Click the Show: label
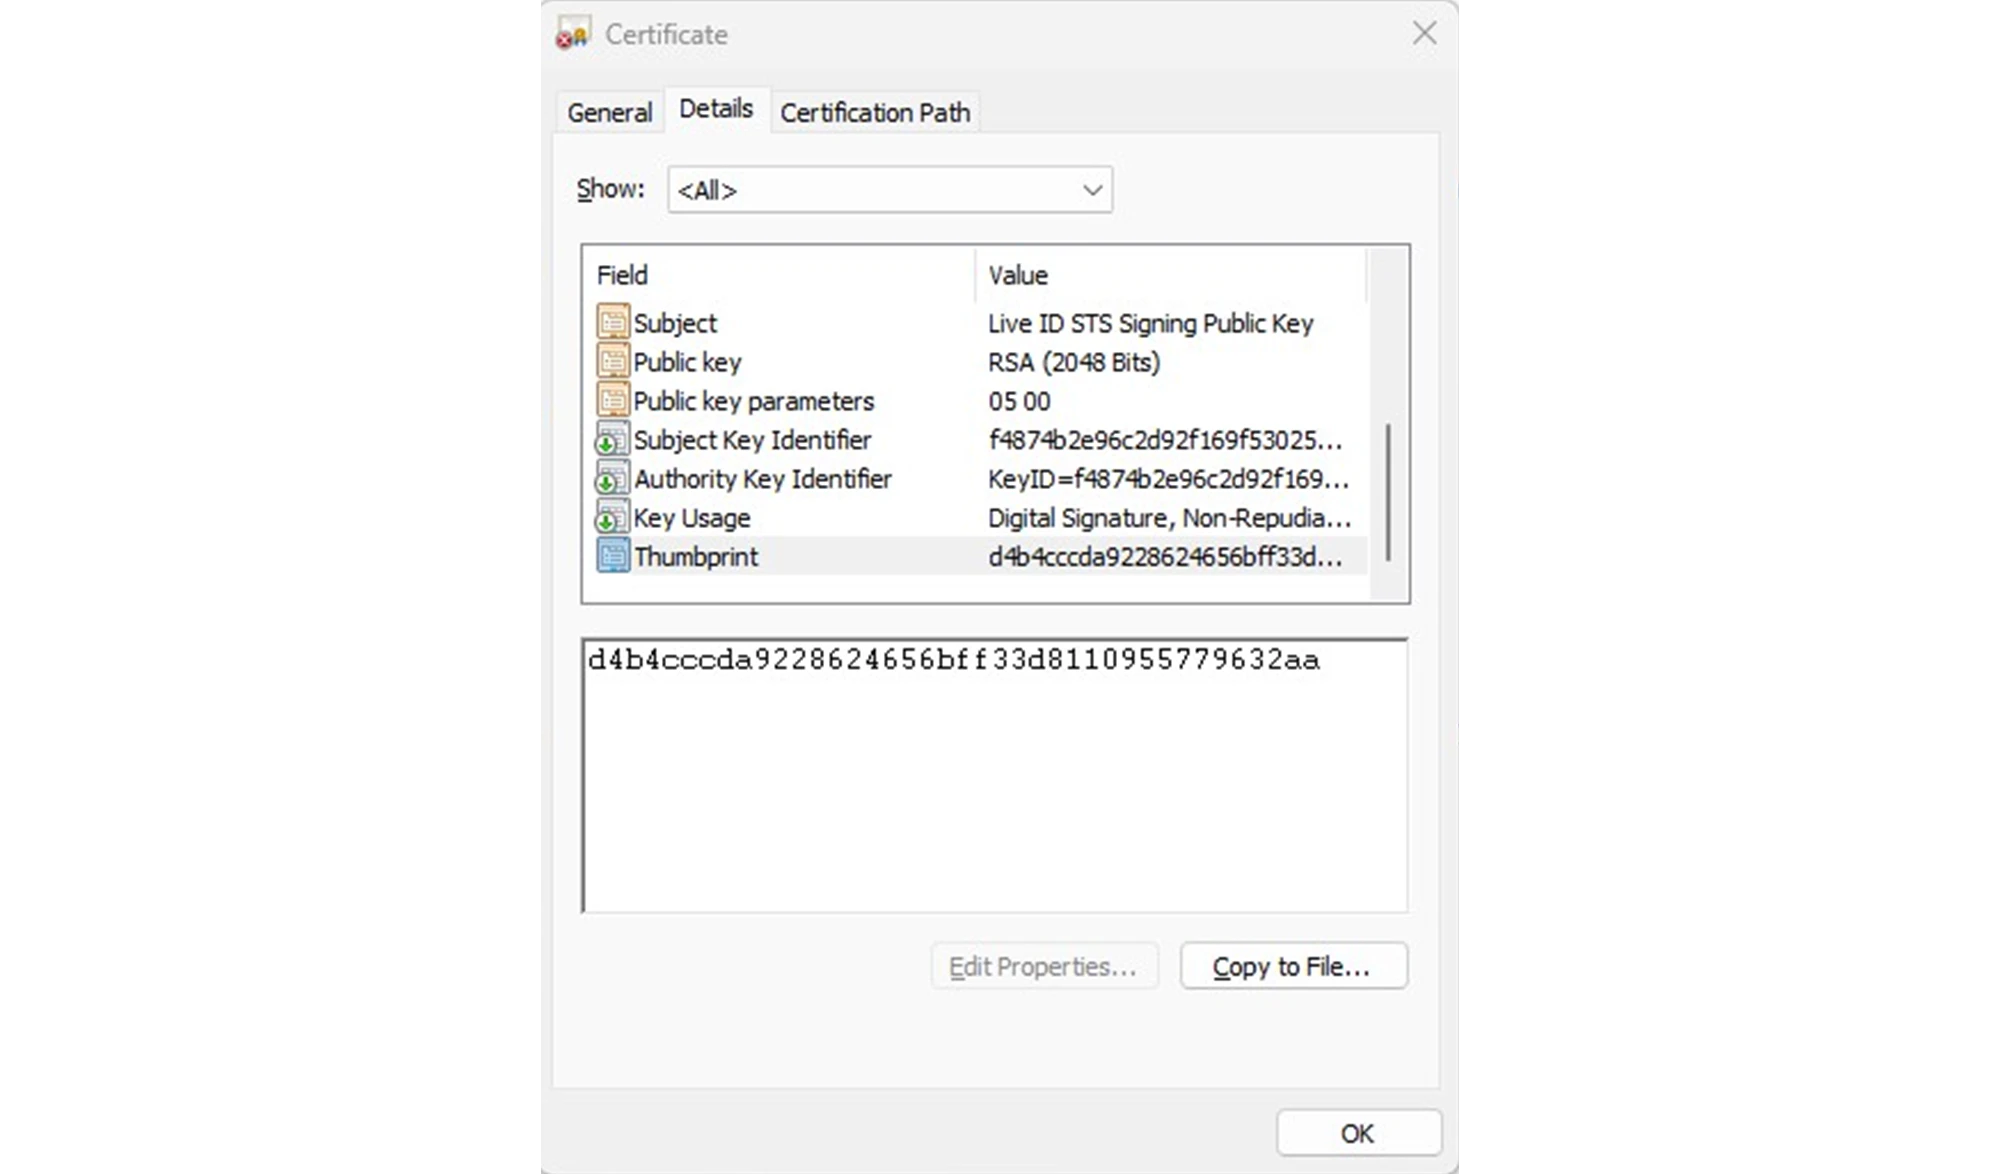 click(610, 189)
